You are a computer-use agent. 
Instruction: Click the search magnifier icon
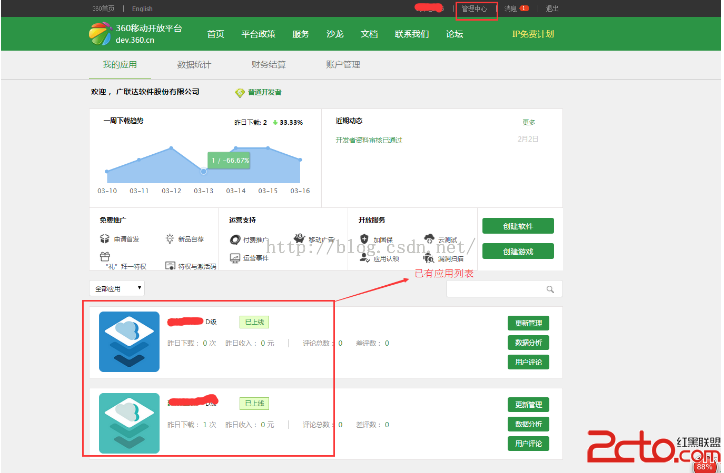click(x=550, y=289)
